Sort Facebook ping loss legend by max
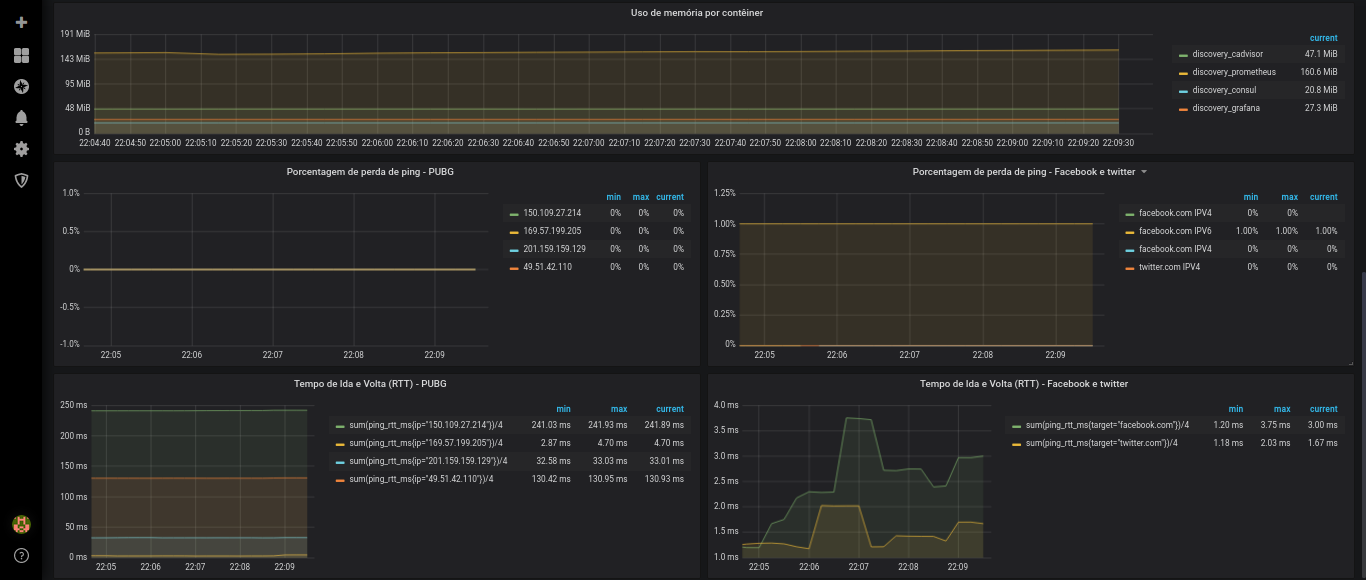Screen dimensions: 1366x580 (x=1290, y=197)
